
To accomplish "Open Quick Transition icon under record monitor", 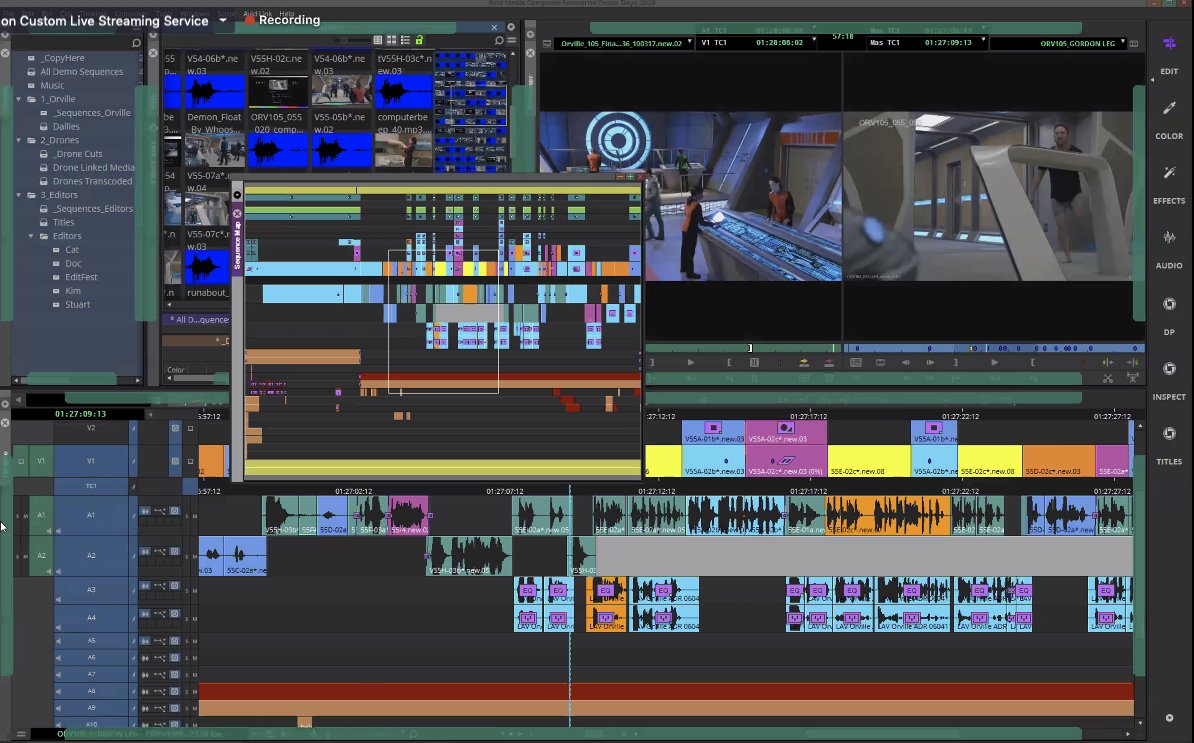I will [880, 362].
